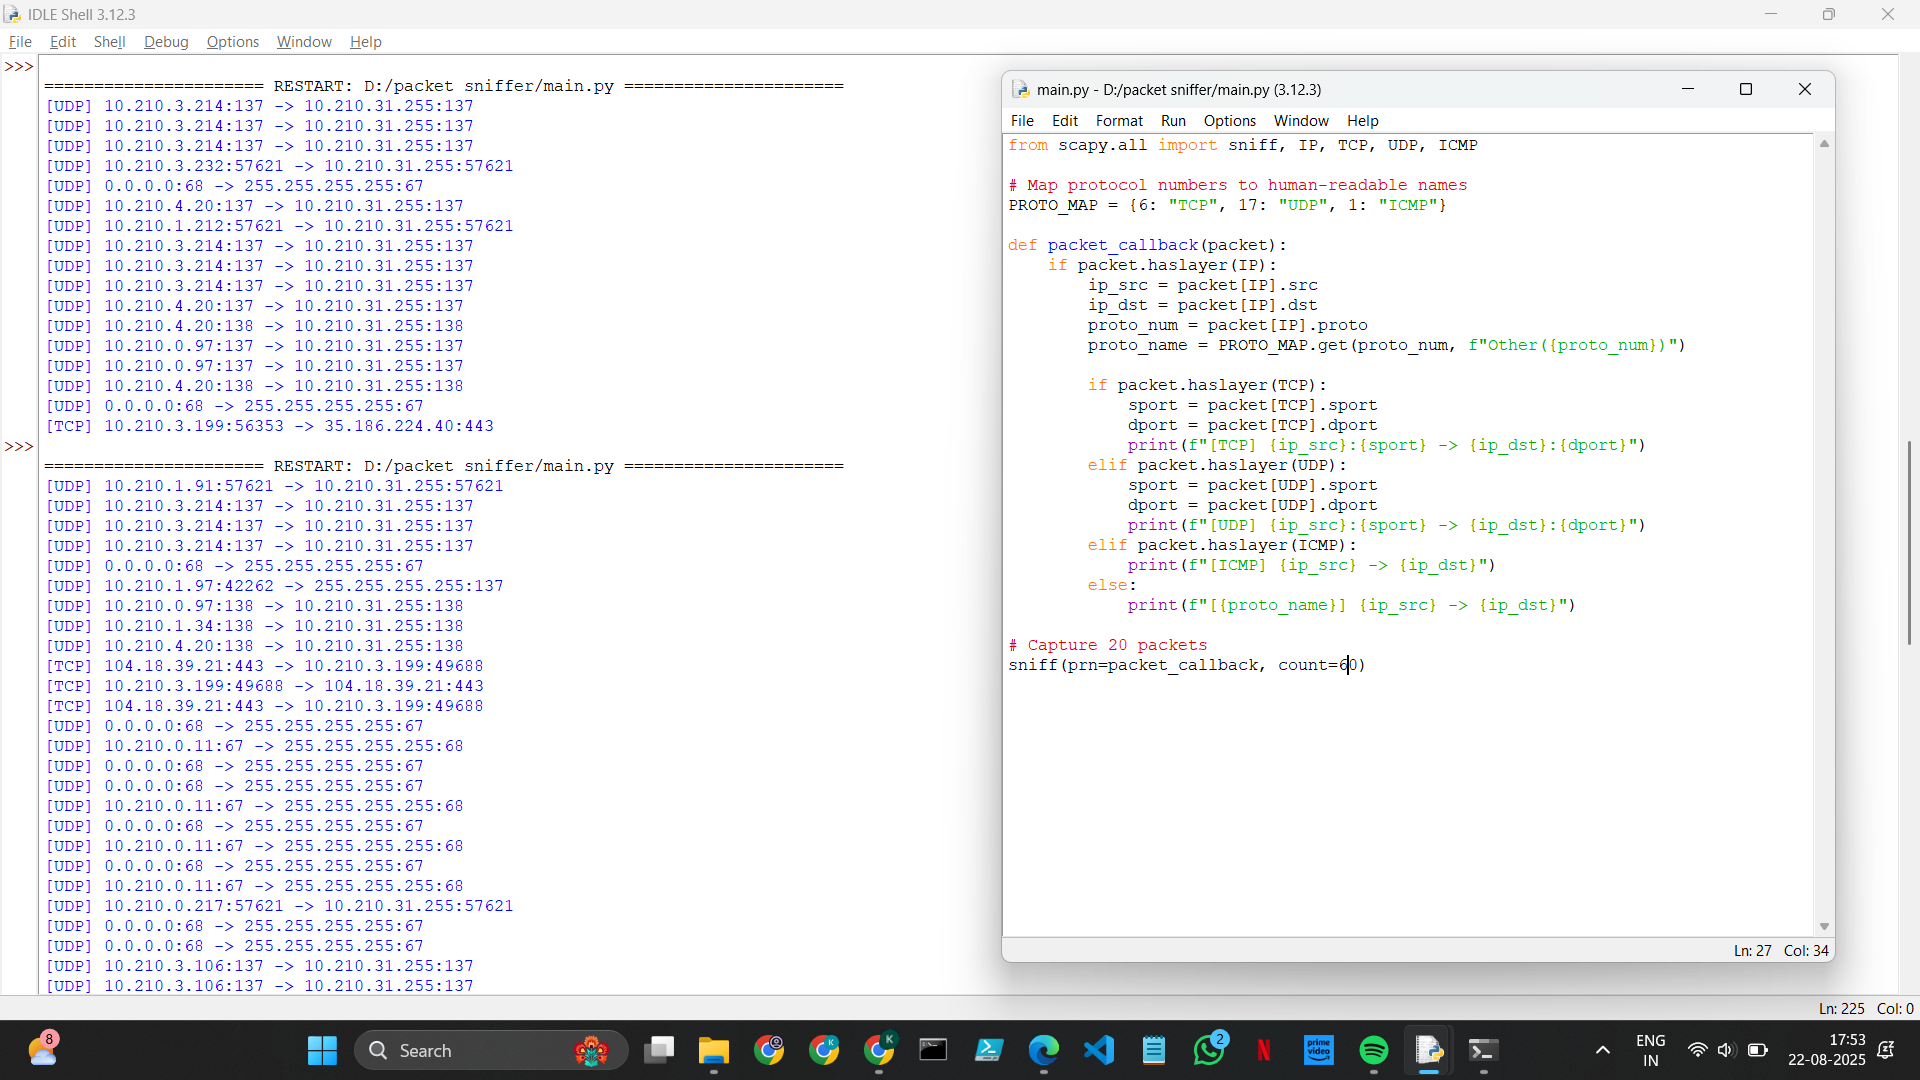Open the File menu in main.py editor

point(1022,120)
